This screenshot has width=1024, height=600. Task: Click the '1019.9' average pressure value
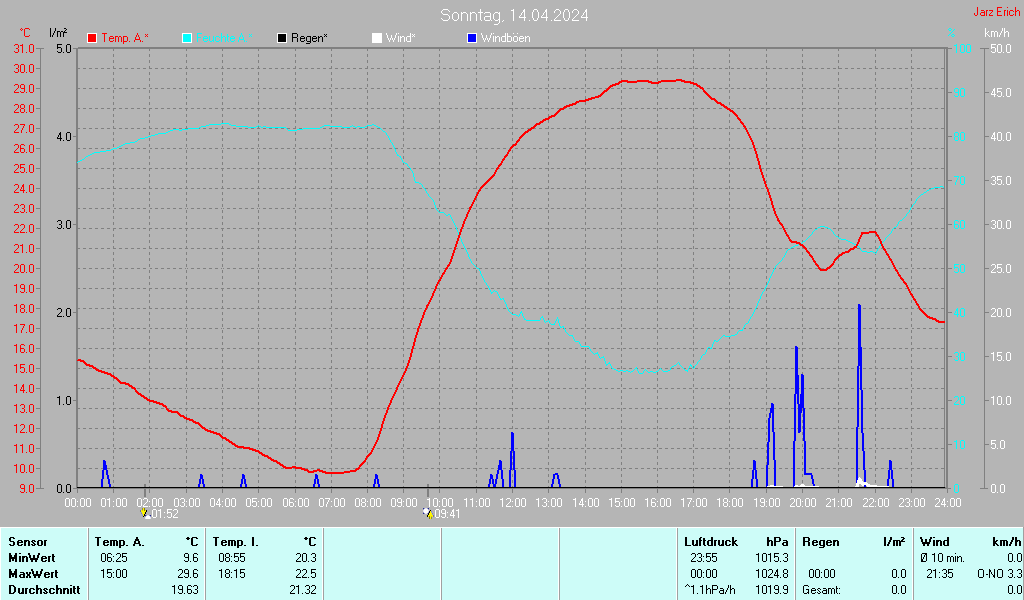click(x=772, y=590)
